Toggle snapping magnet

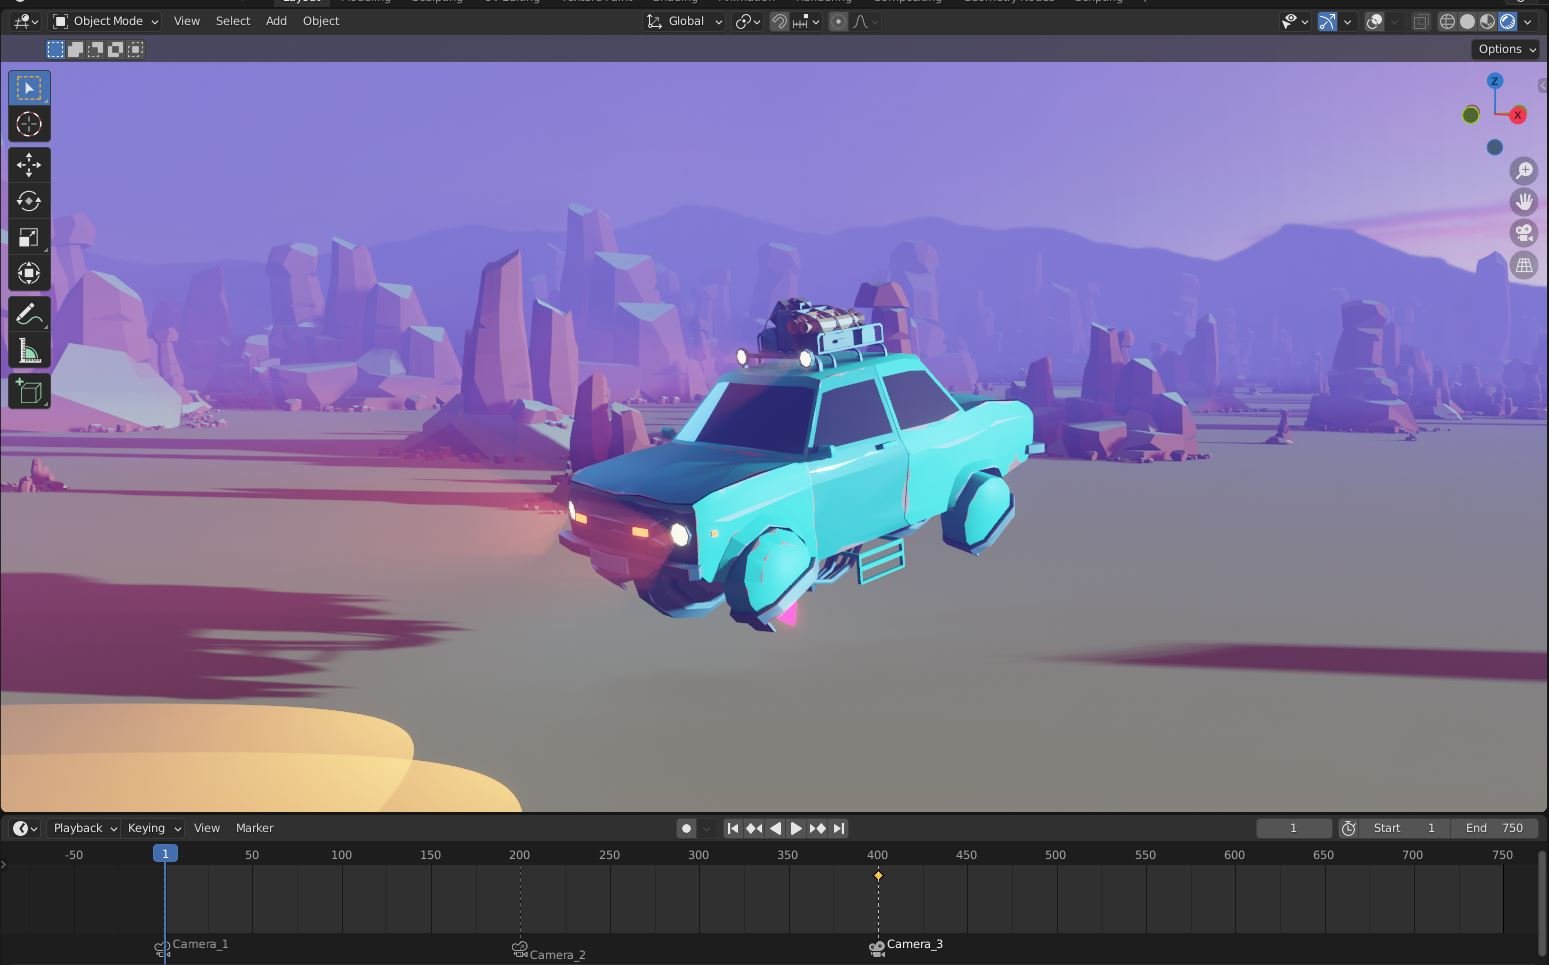tap(779, 21)
